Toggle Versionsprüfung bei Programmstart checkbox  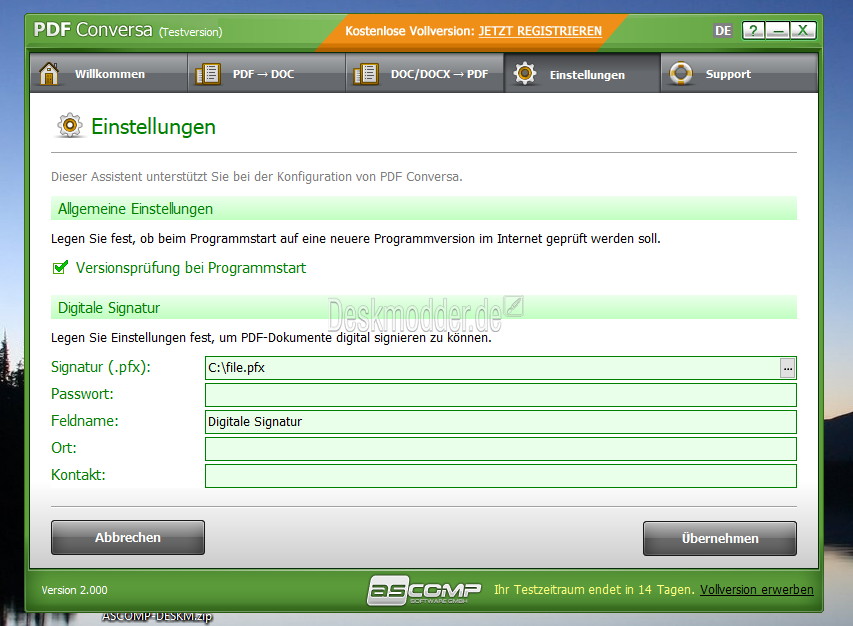(x=60, y=268)
